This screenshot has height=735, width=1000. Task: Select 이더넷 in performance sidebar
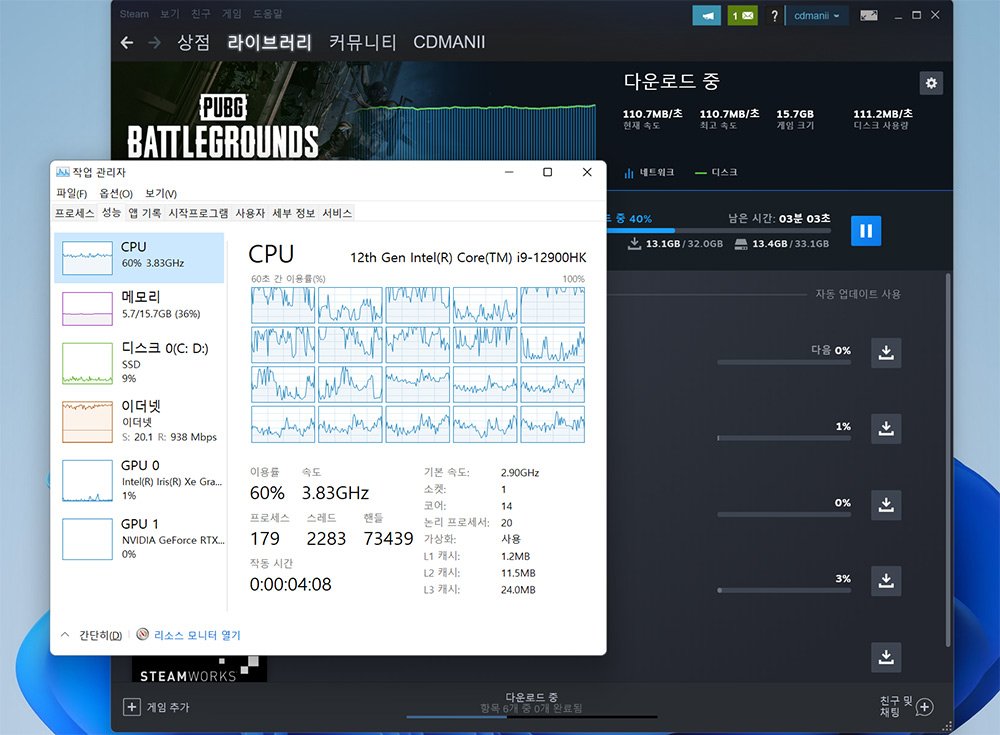pyautogui.click(x=139, y=421)
